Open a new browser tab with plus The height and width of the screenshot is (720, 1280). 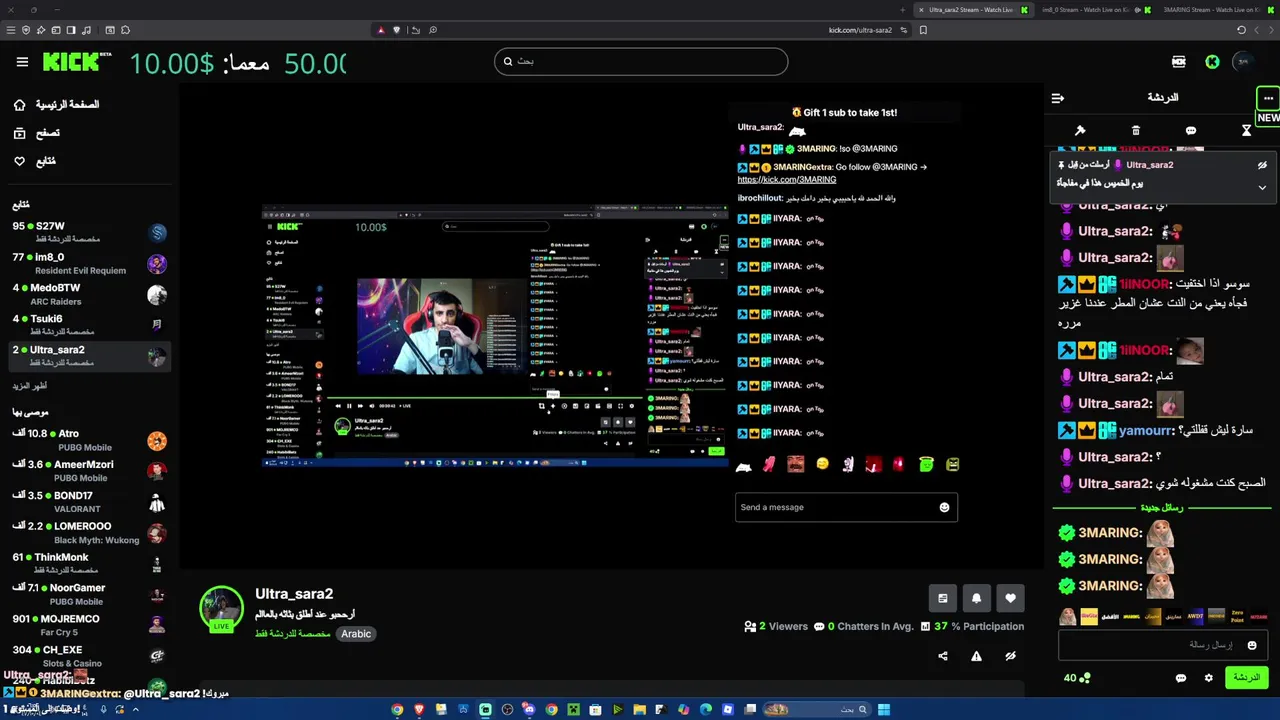pyautogui.click(x=903, y=10)
